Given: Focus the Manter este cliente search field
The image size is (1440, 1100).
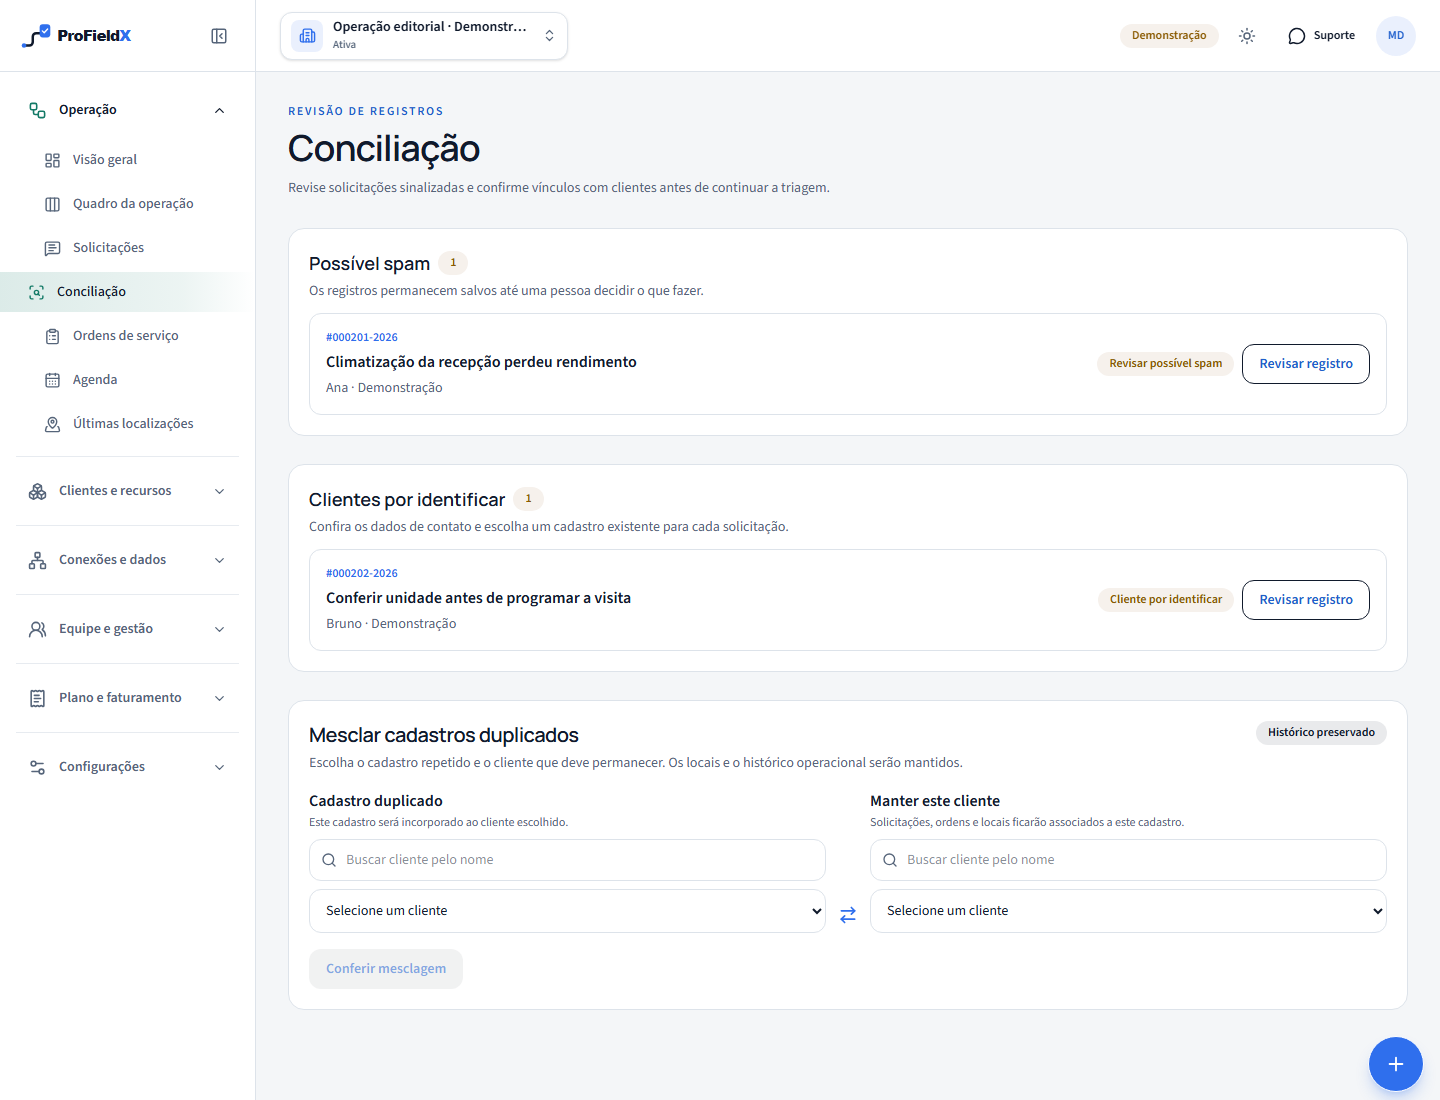Looking at the screenshot, I should pyautogui.click(x=1128, y=860).
